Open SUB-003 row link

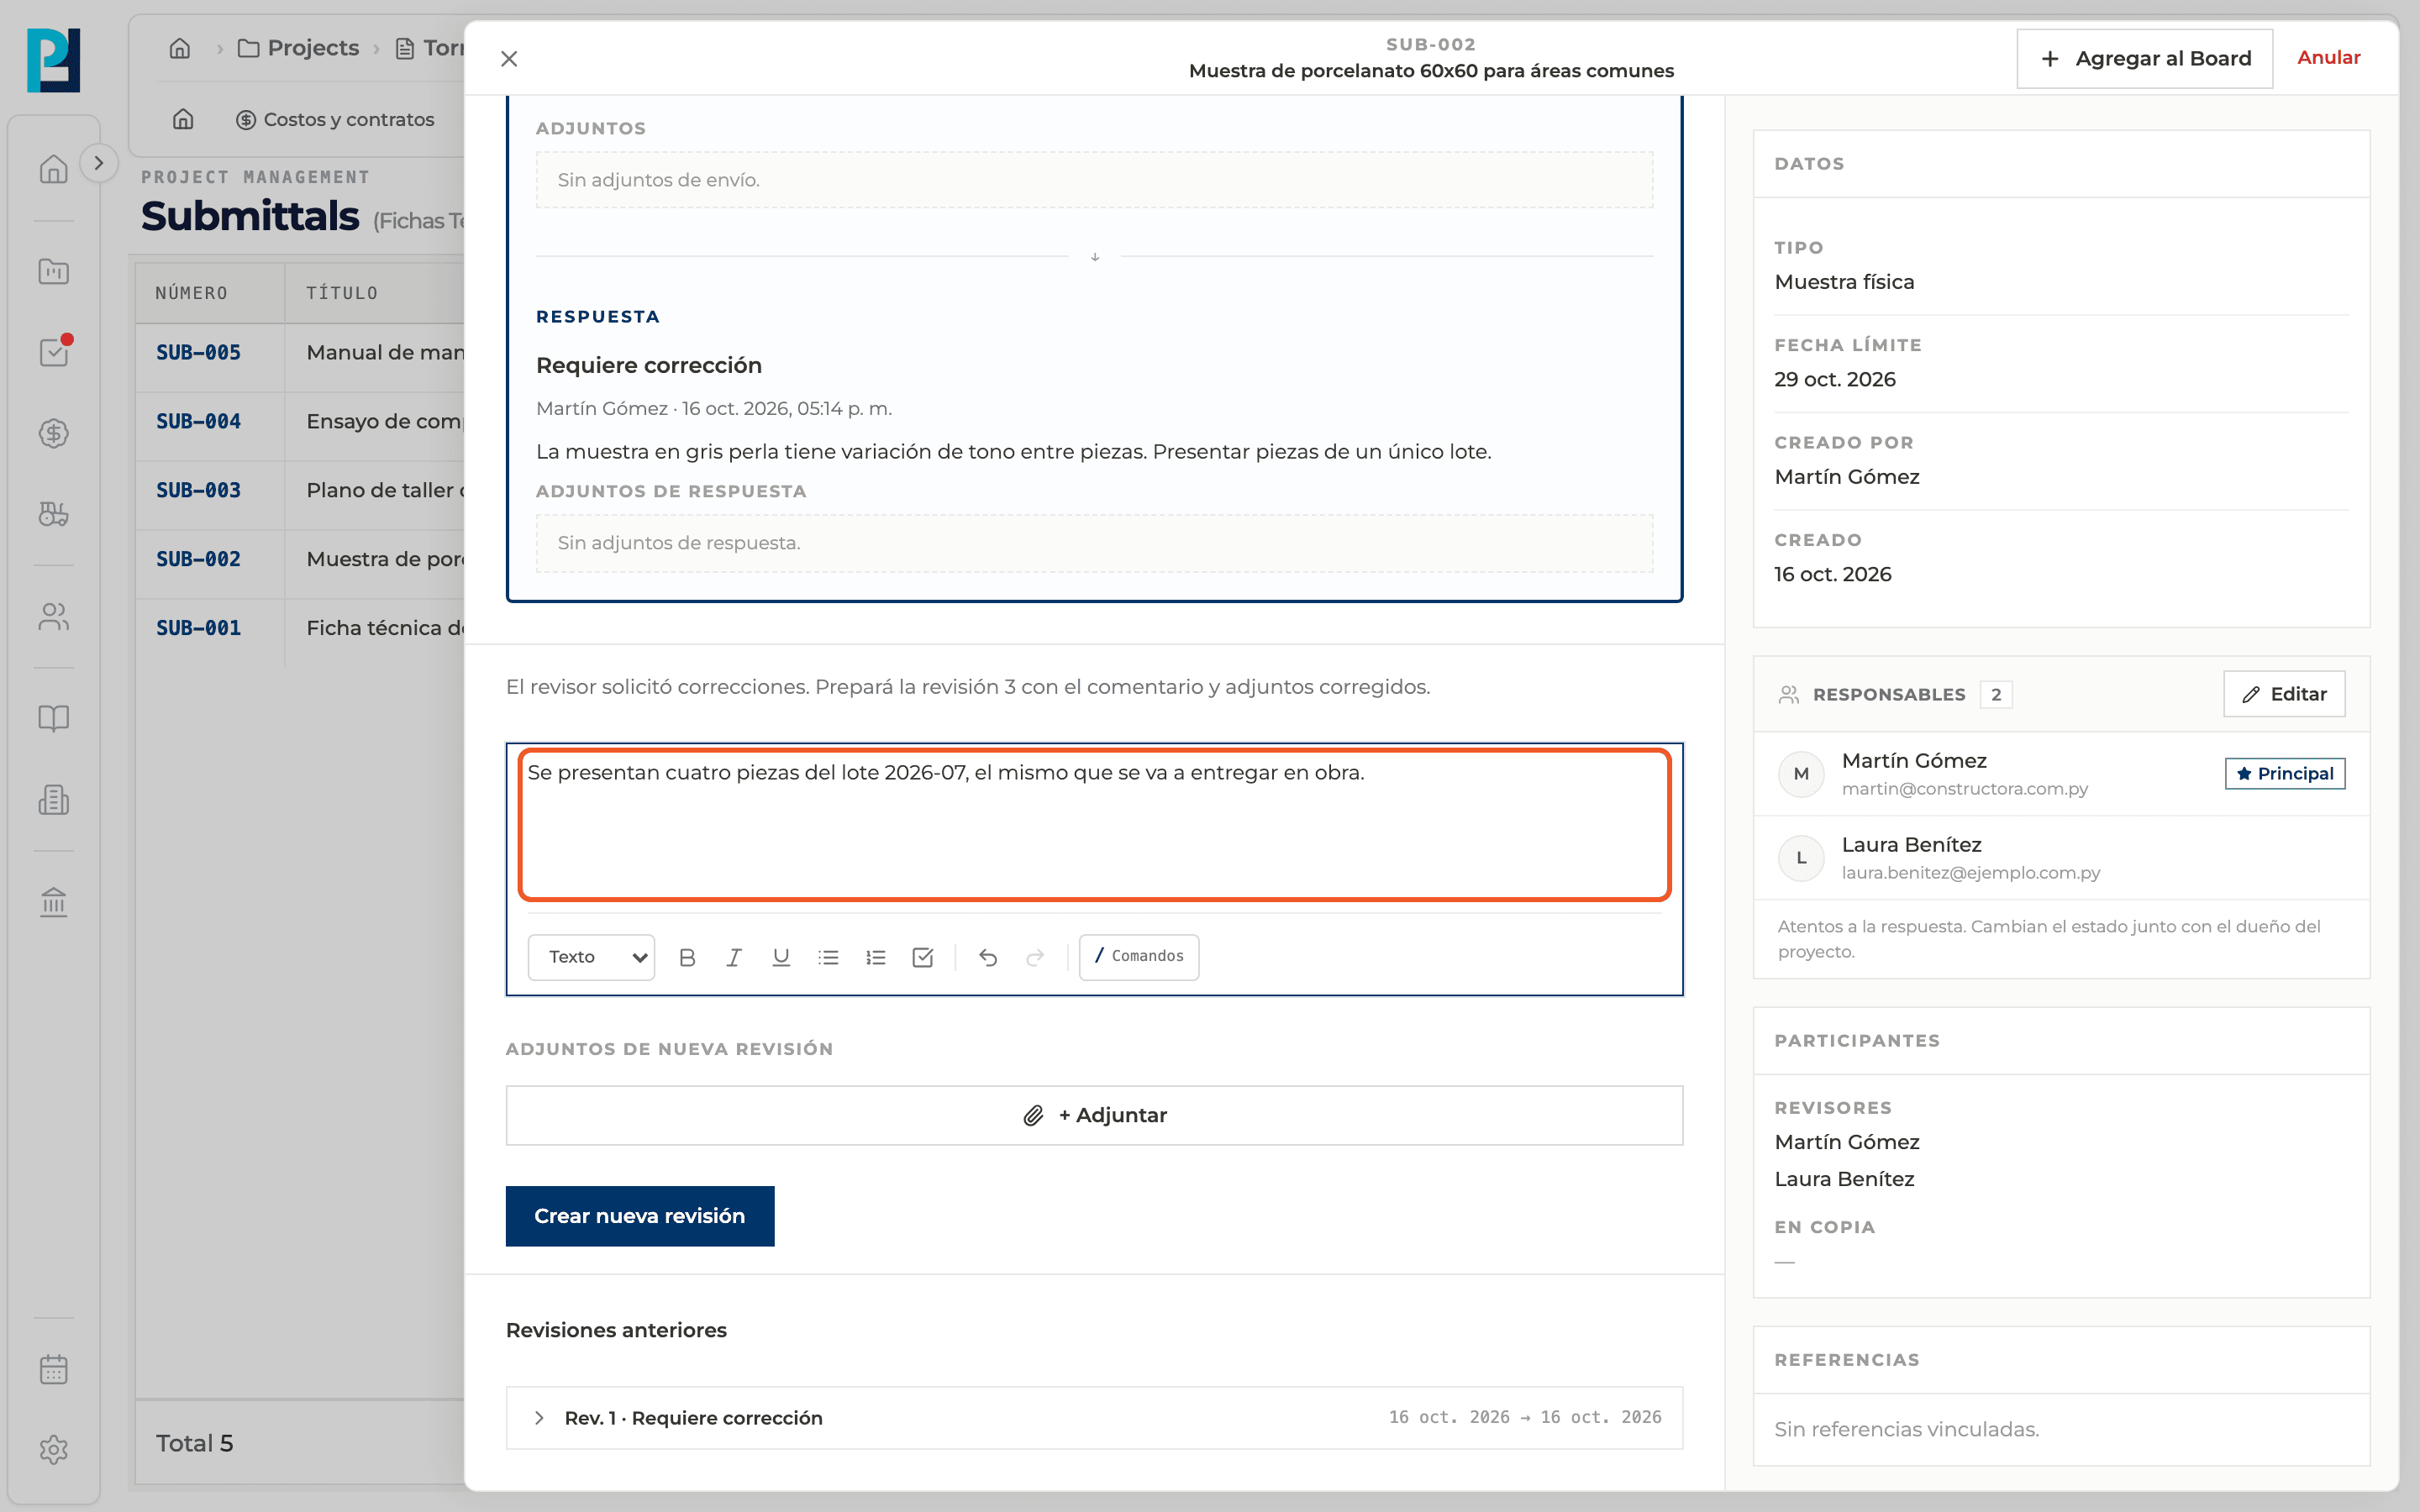198,490
